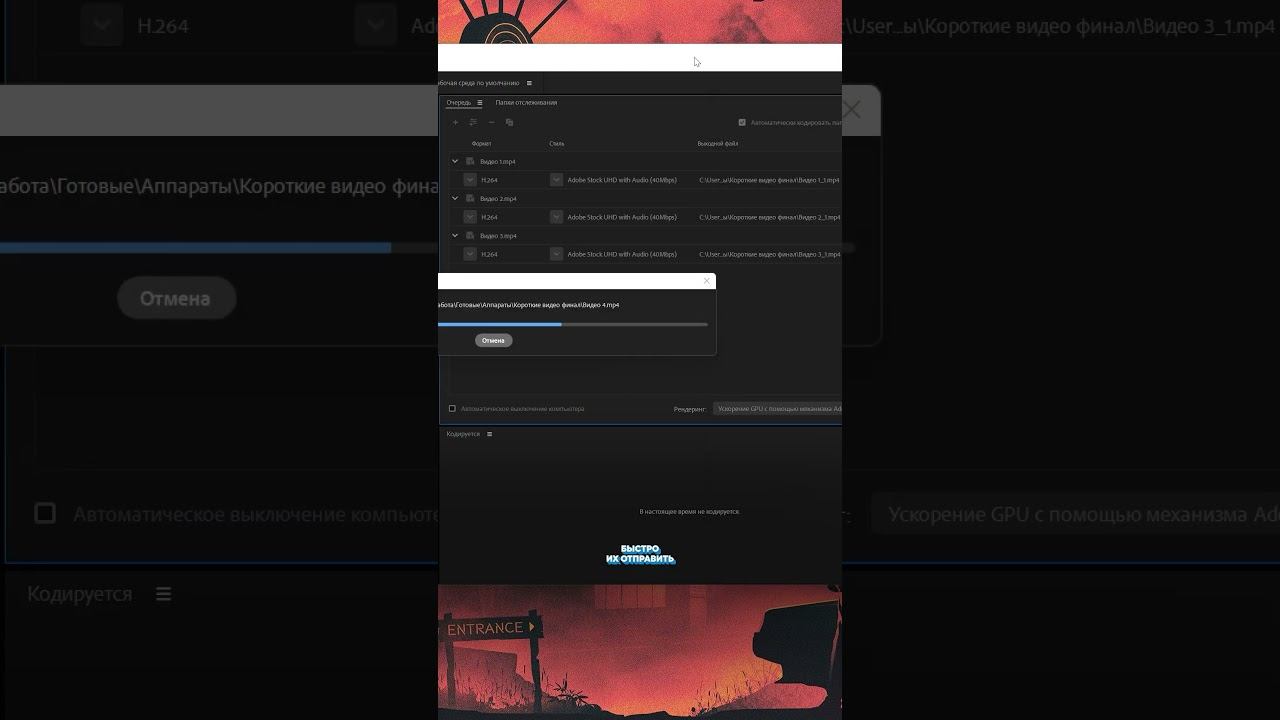Click the Выходной файл column header
Image resolution: width=1280 pixels, height=720 pixels.
[718, 143]
